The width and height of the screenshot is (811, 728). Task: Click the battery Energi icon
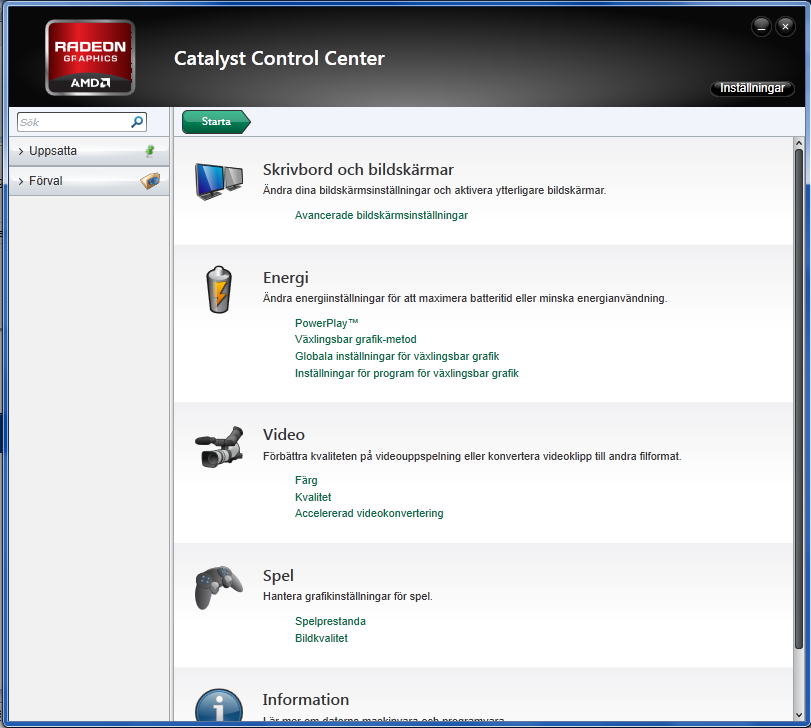point(218,290)
